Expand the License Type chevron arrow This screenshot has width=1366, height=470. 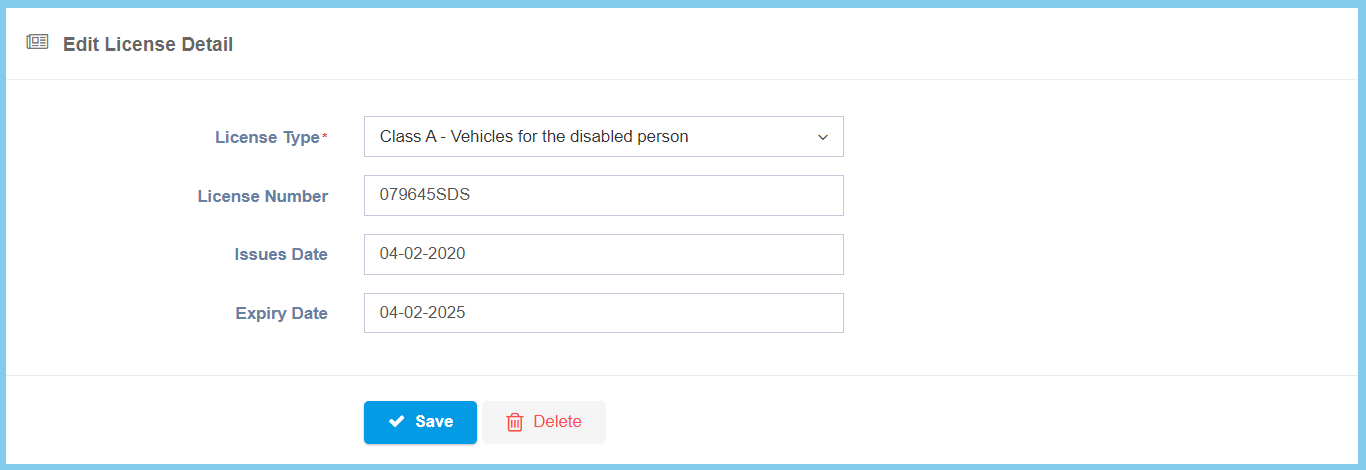[823, 137]
